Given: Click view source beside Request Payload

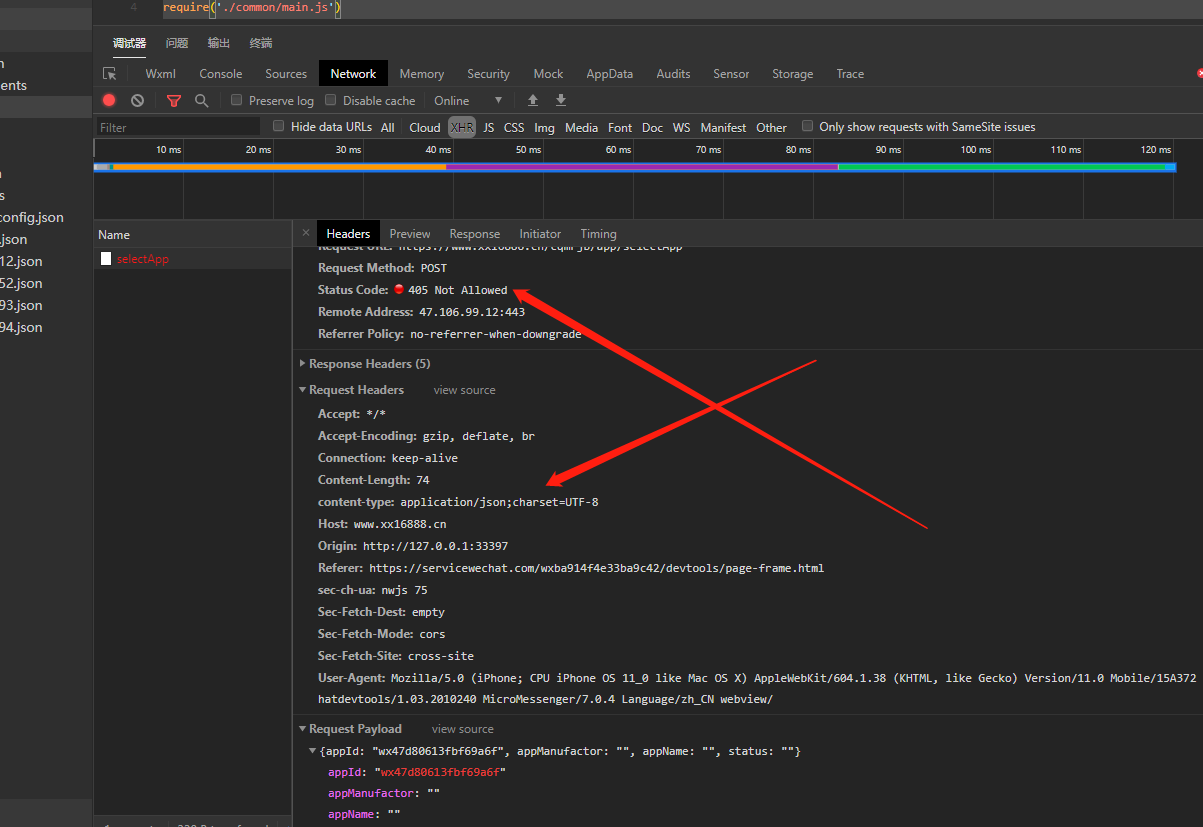Looking at the screenshot, I should (x=463, y=729).
